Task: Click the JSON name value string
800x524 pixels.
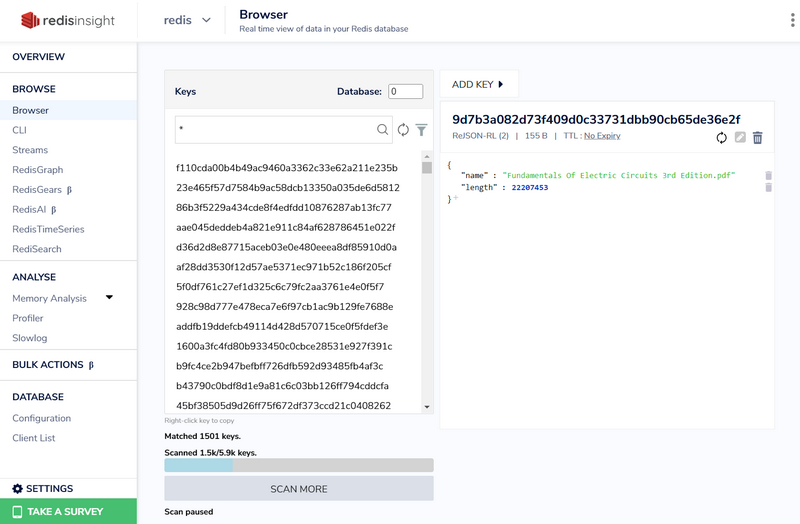Action: tap(618, 175)
